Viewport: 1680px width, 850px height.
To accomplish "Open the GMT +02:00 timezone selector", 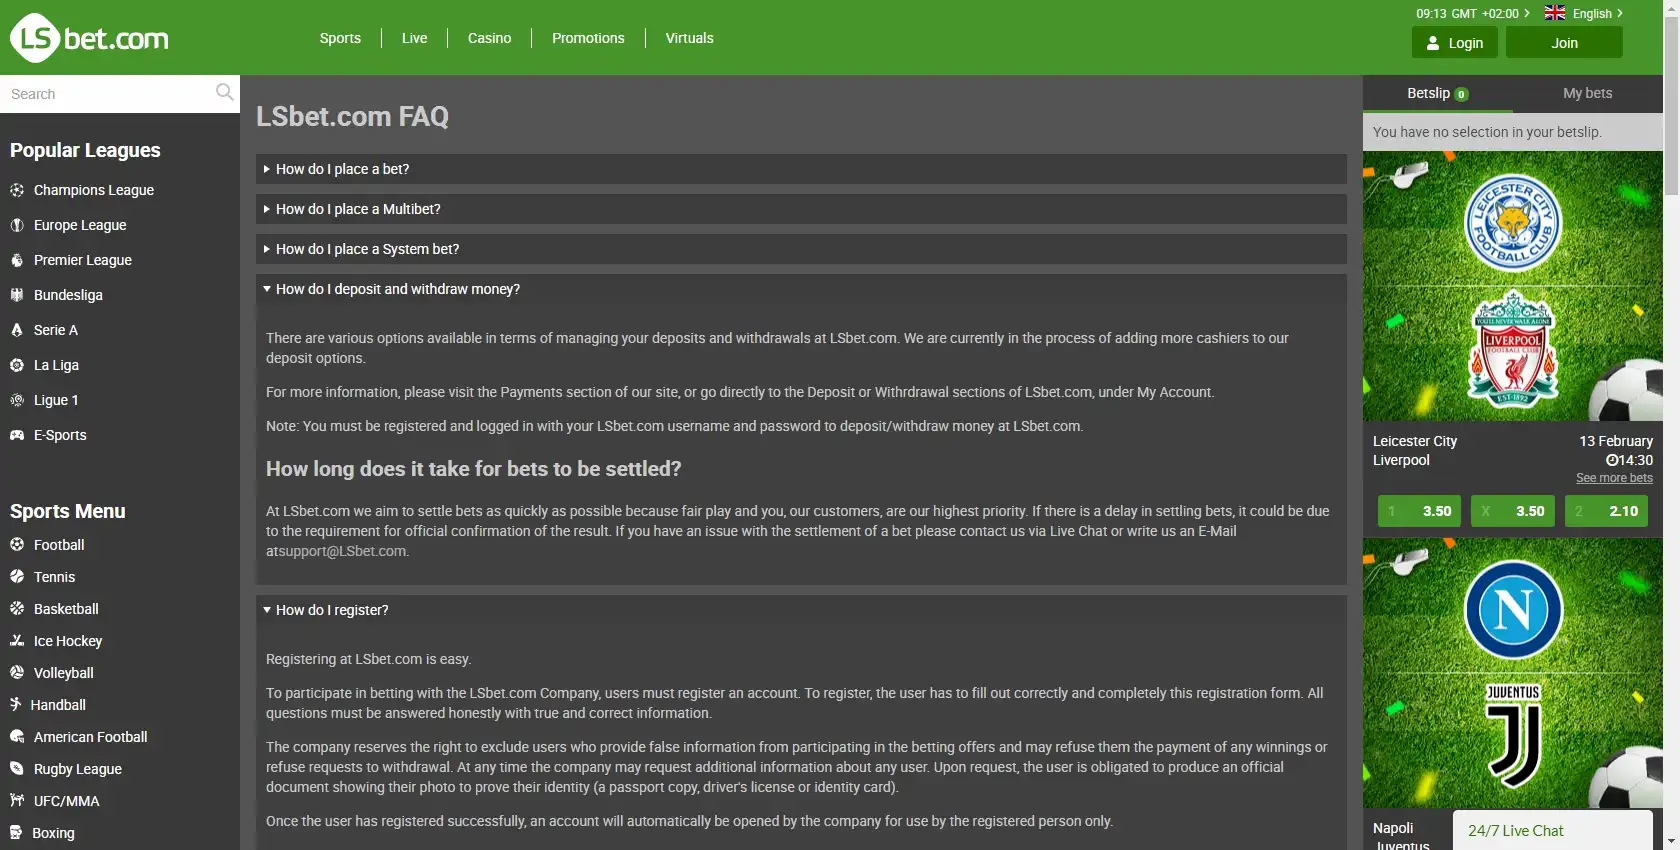I will (1472, 13).
